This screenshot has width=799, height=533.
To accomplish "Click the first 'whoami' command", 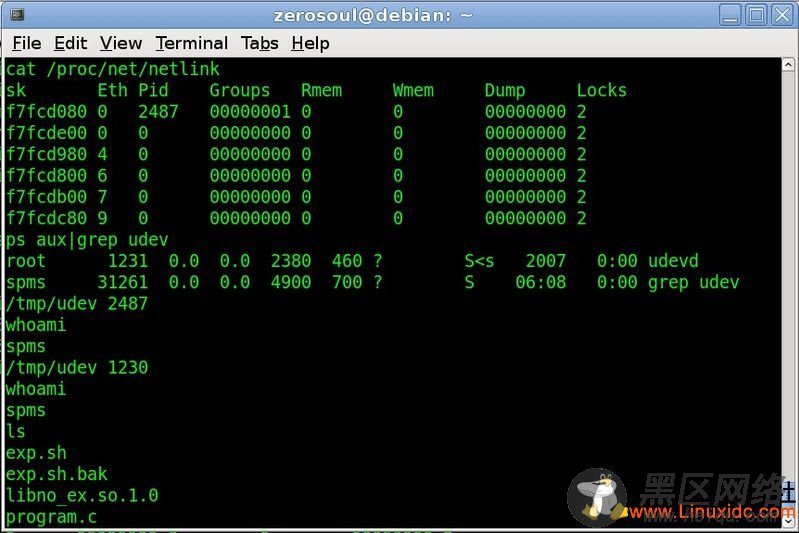I will coord(36,325).
